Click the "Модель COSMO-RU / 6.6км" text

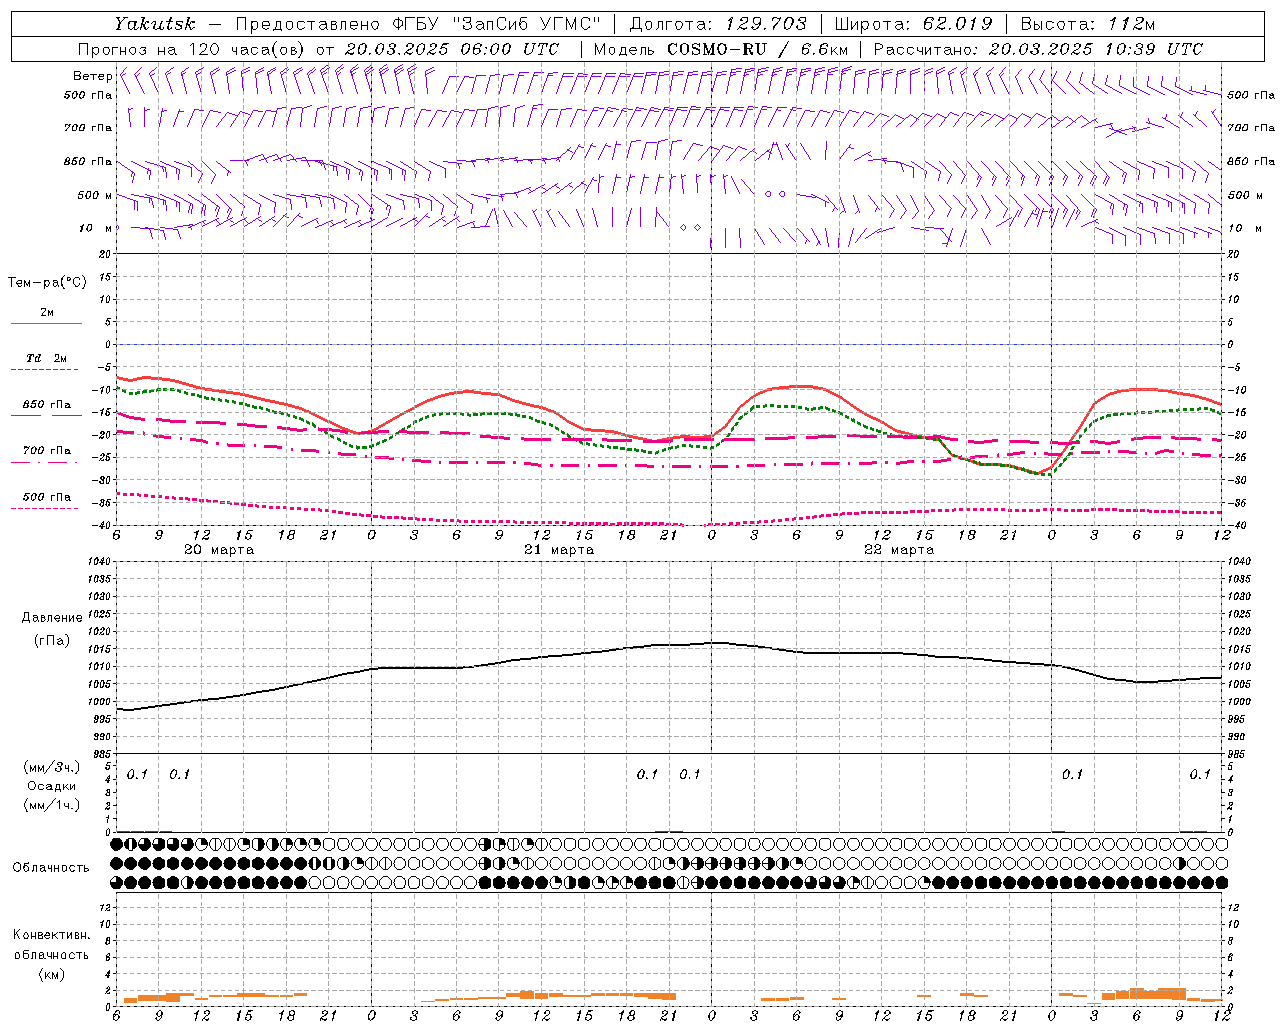[720, 49]
